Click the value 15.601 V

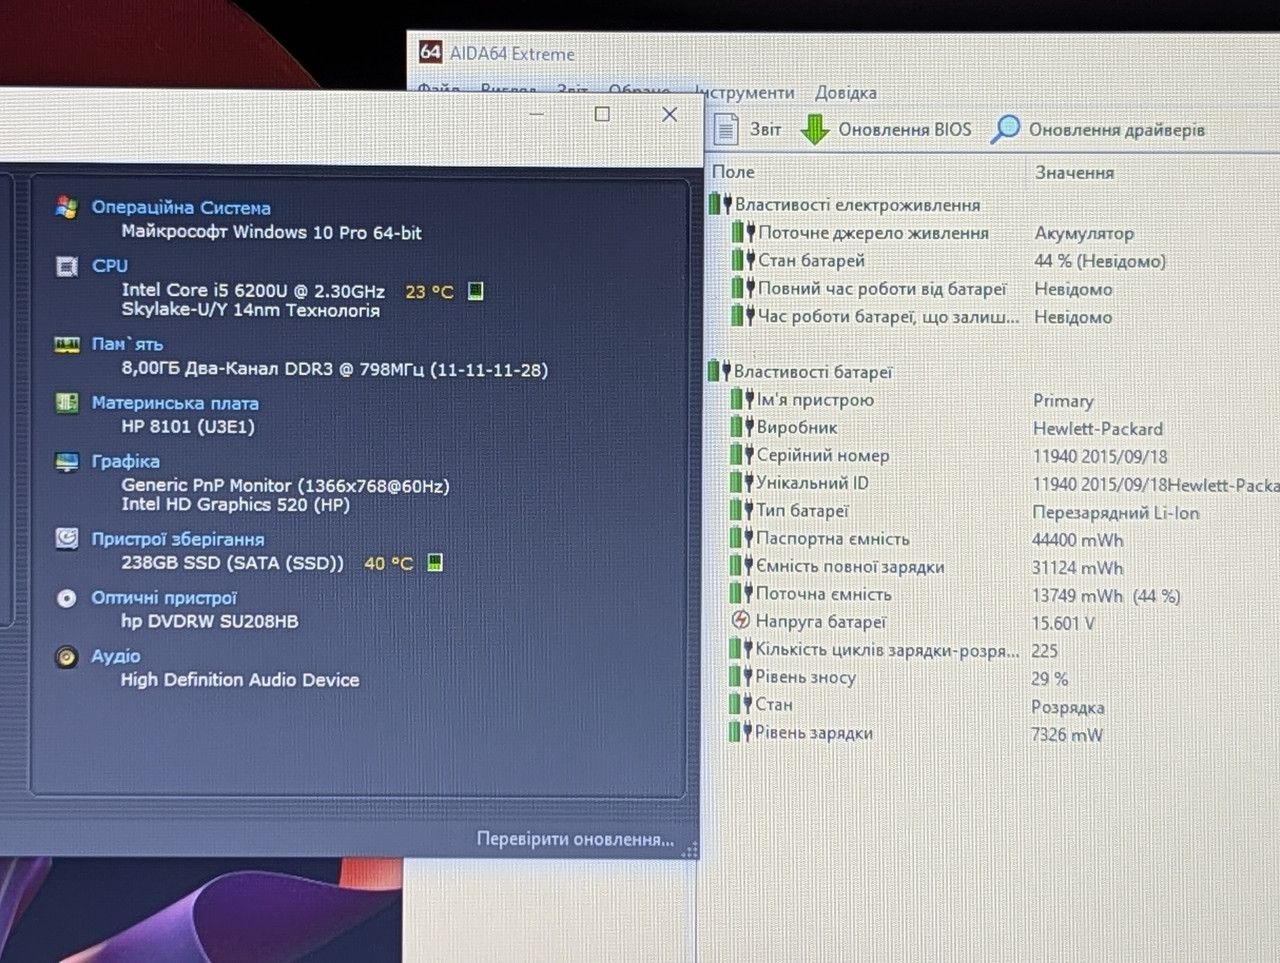1063,623
